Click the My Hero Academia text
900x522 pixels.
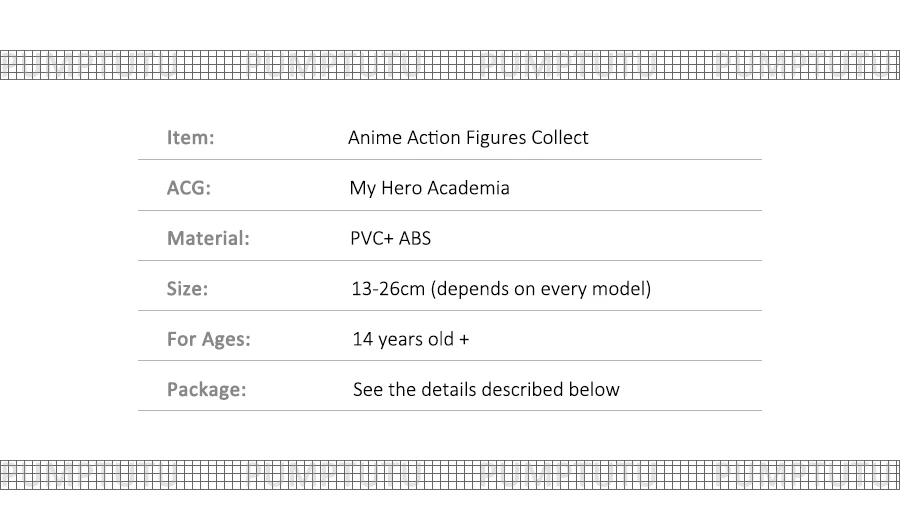pyautogui.click(x=429, y=188)
